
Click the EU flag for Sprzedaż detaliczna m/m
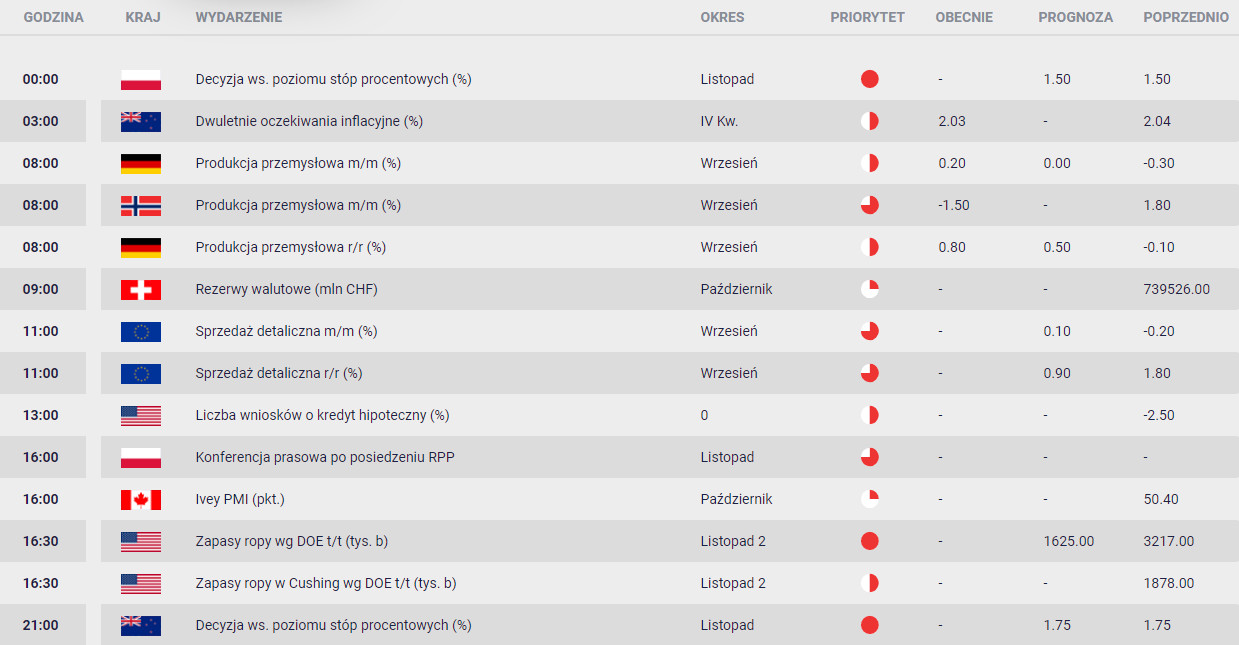[x=140, y=331]
